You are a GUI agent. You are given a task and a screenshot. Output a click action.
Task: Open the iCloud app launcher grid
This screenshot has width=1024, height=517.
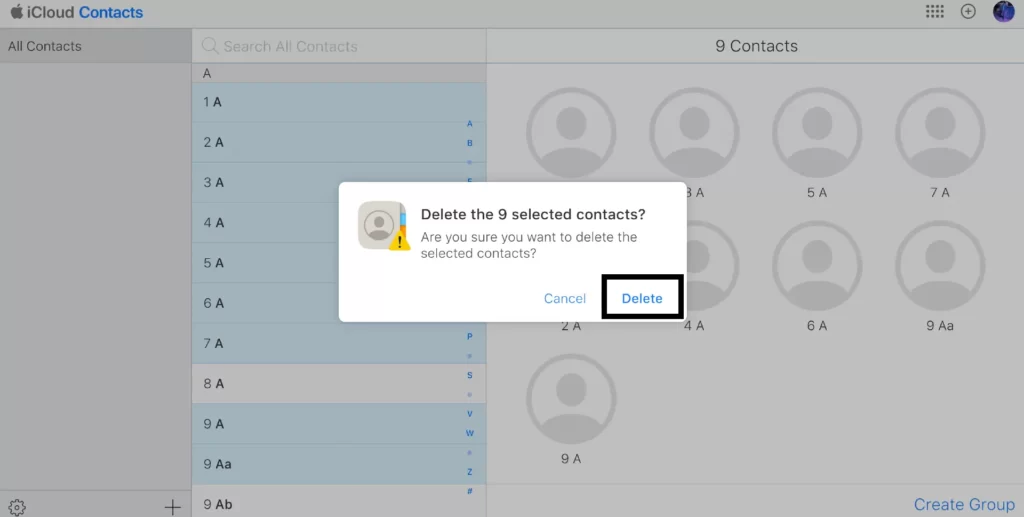point(935,12)
